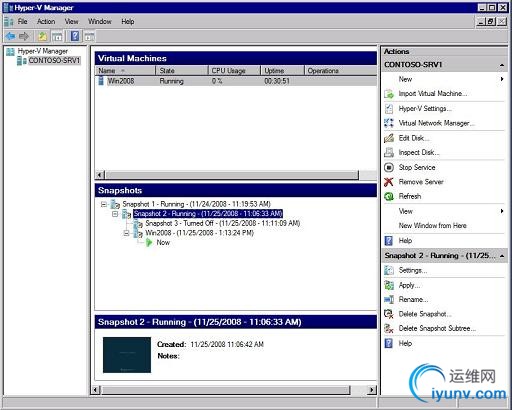
Task: Click the Virtual Network Manager icon
Action: pyautogui.click(x=389, y=123)
